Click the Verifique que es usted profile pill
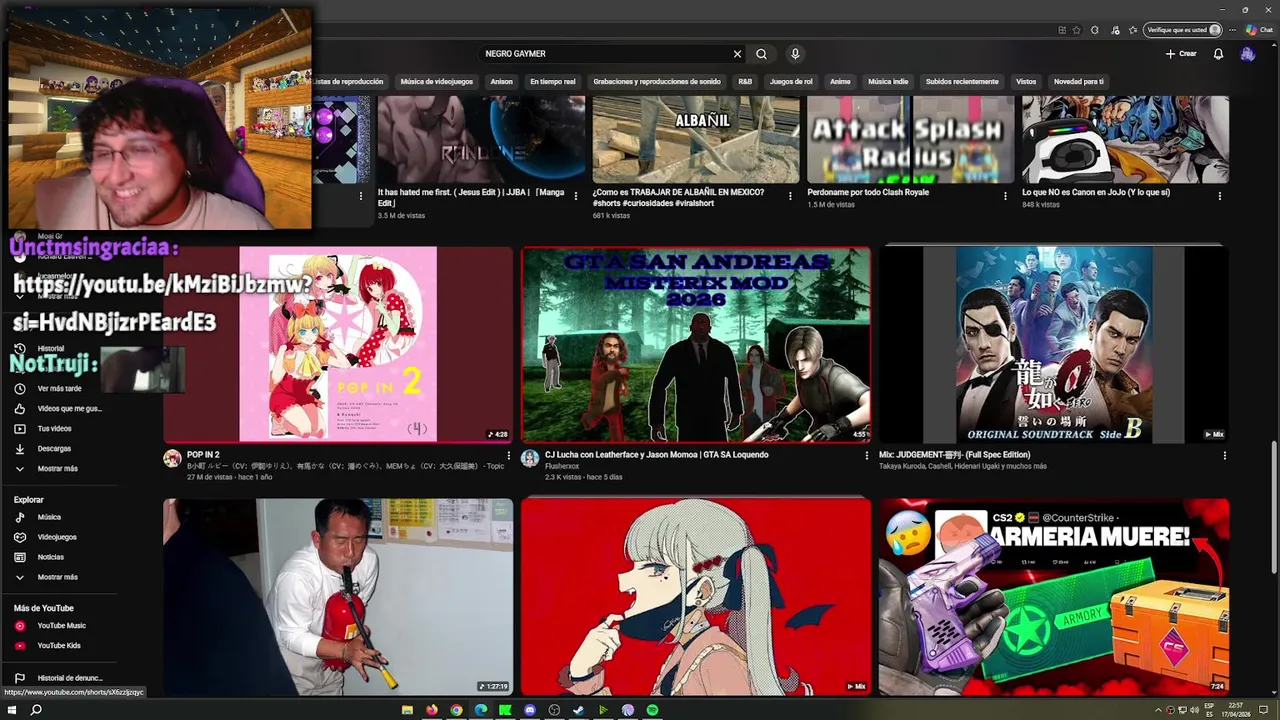Screen dimensions: 1280x720 click(x=1184, y=30)
